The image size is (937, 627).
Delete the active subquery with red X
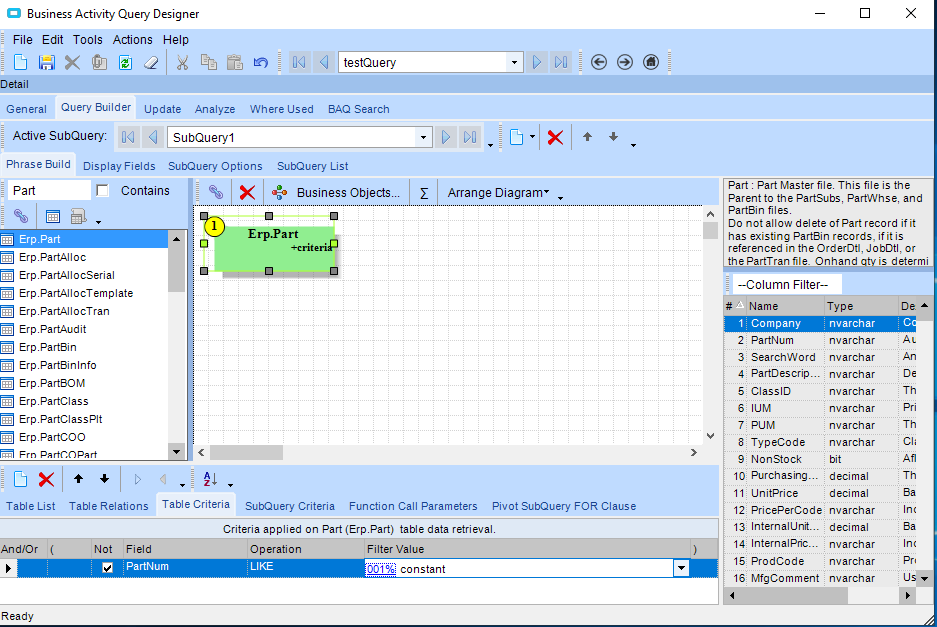[555, 137]
